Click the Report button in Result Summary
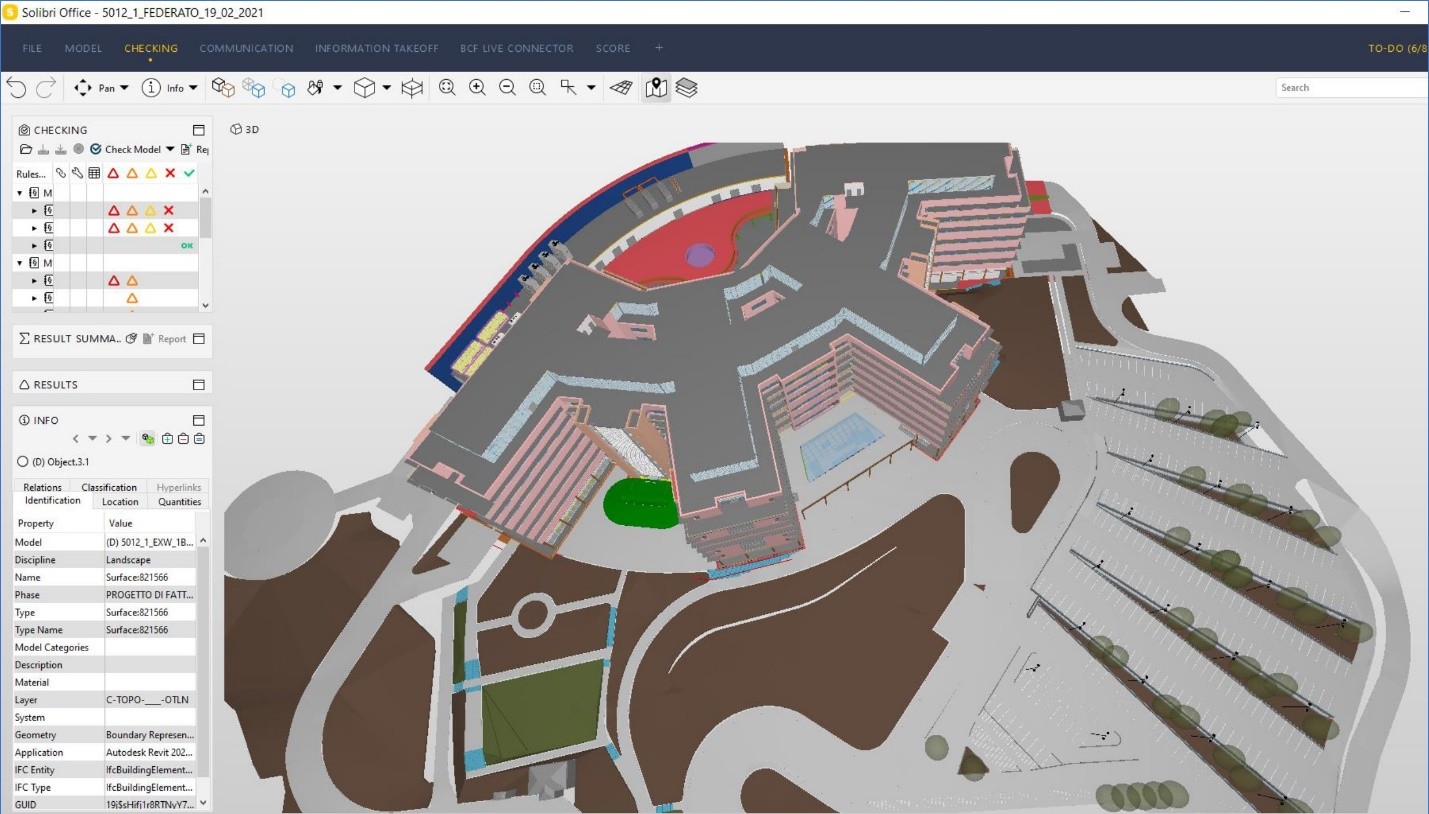Viewport: 1429px width, 814px height. [164, 339]
